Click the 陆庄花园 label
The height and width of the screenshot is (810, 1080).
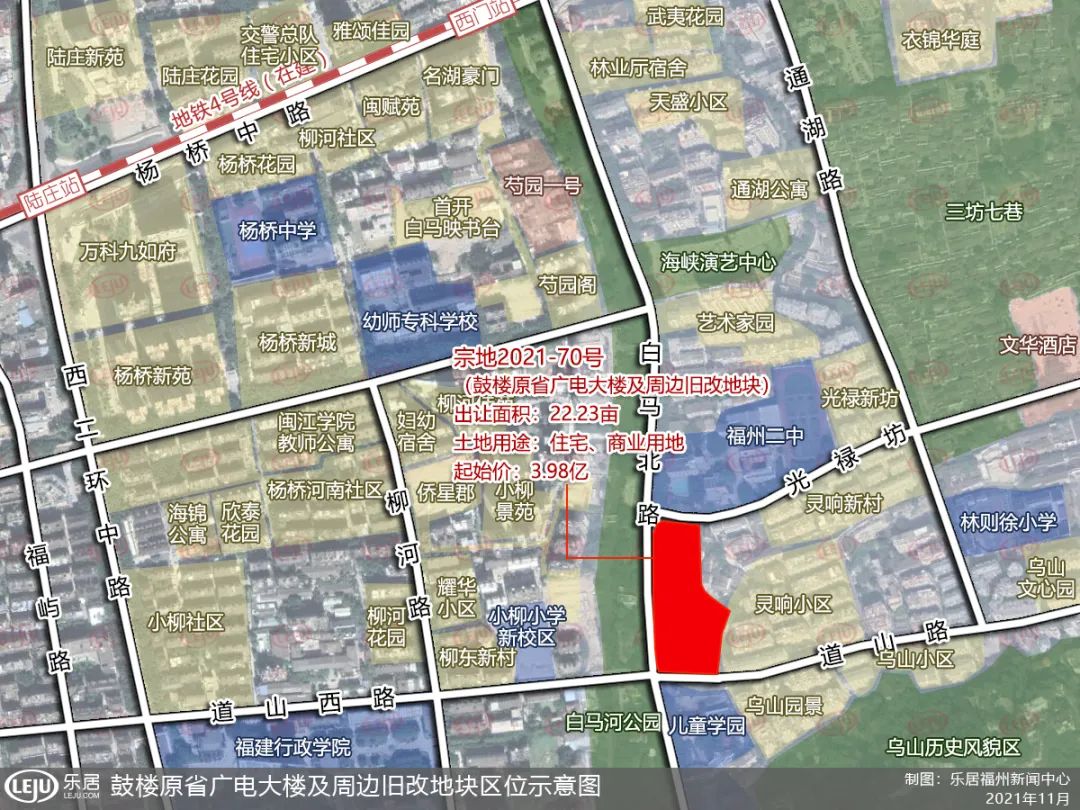[x=200, y=75]
